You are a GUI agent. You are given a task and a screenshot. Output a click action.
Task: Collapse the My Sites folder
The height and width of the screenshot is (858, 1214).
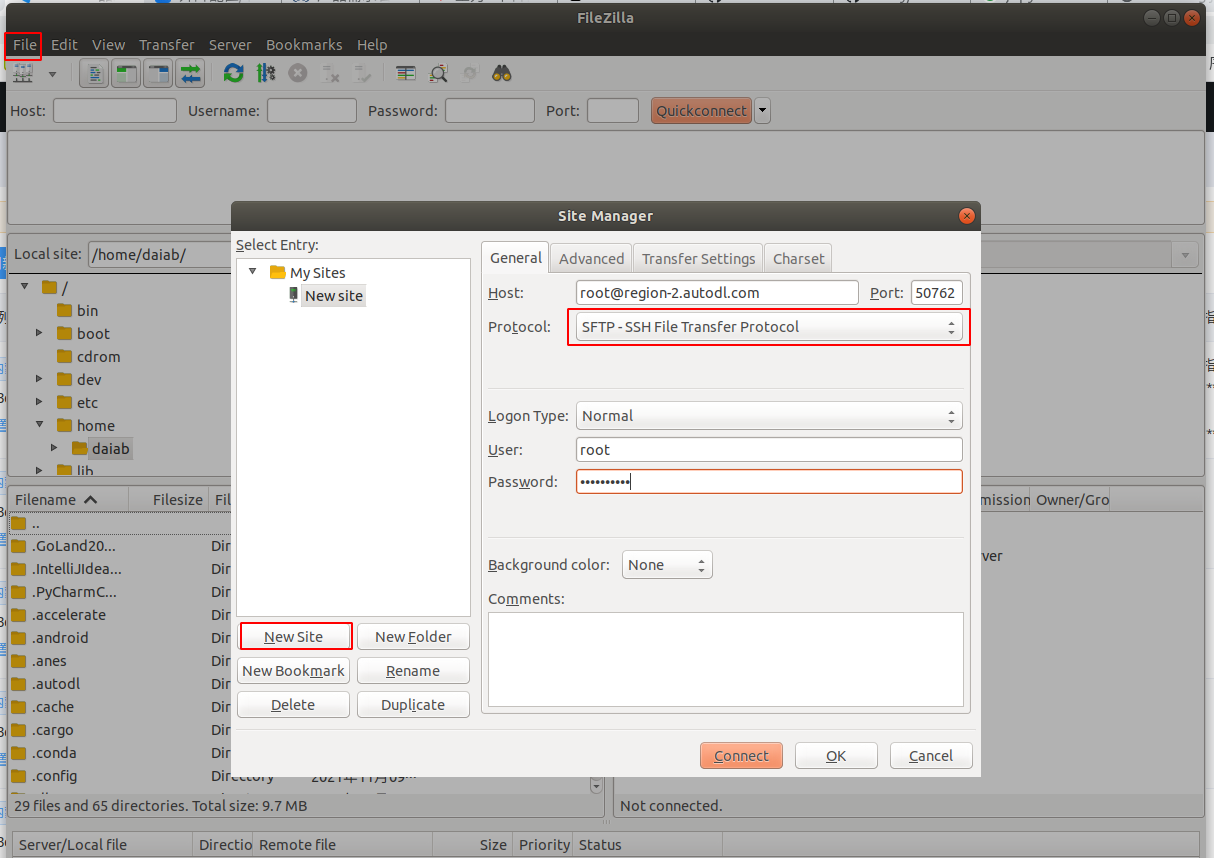tap(253, 272)
